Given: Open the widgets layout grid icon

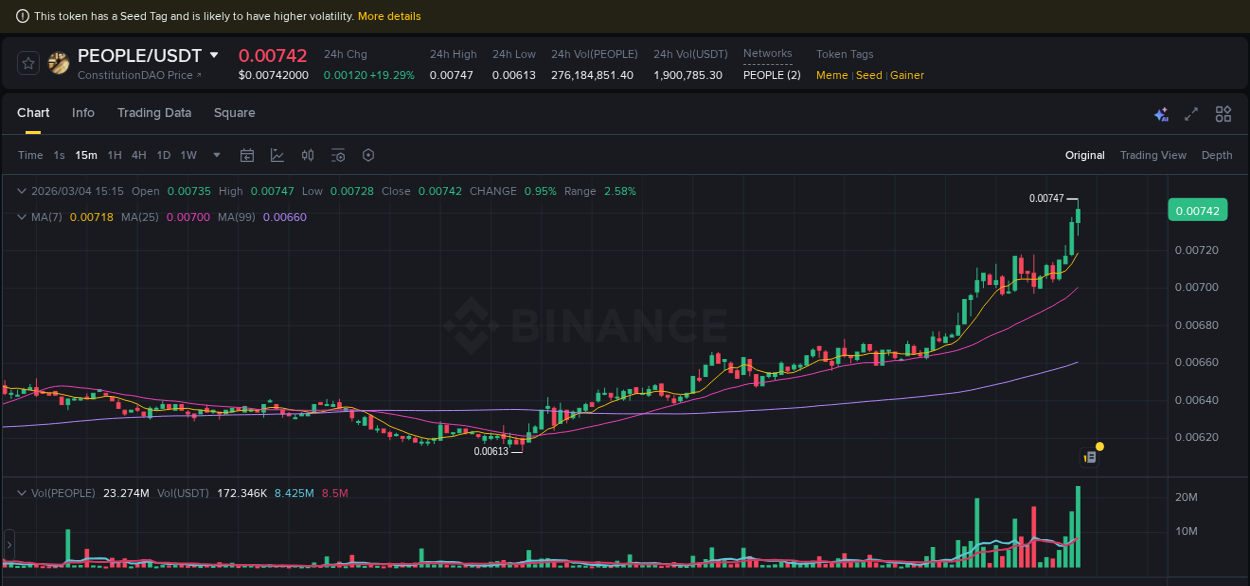Looking at the screenshot, I should point(1222,115).
